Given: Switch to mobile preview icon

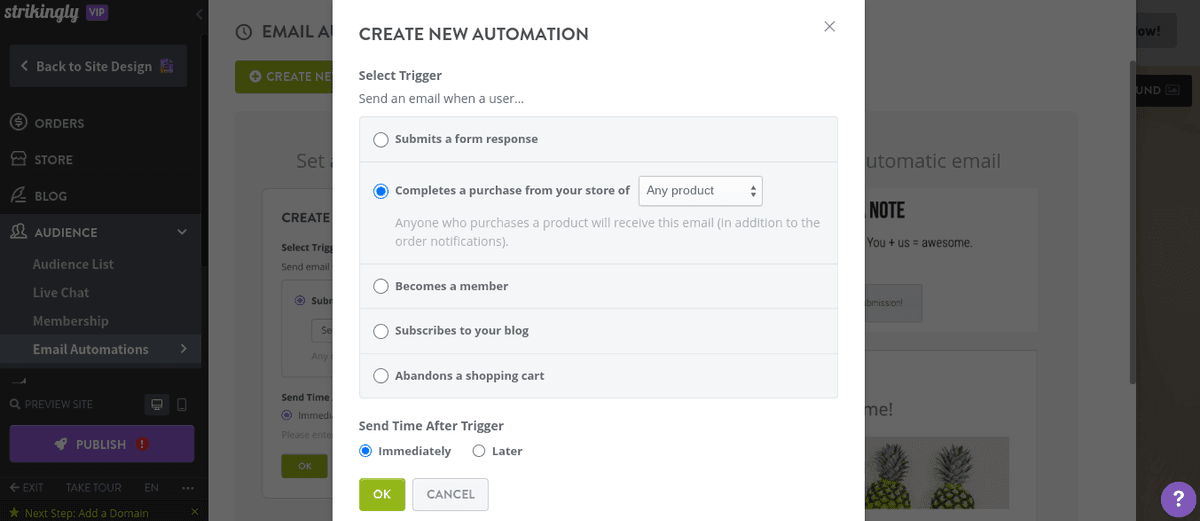Looking at the screenshot, I should point(181,404).
